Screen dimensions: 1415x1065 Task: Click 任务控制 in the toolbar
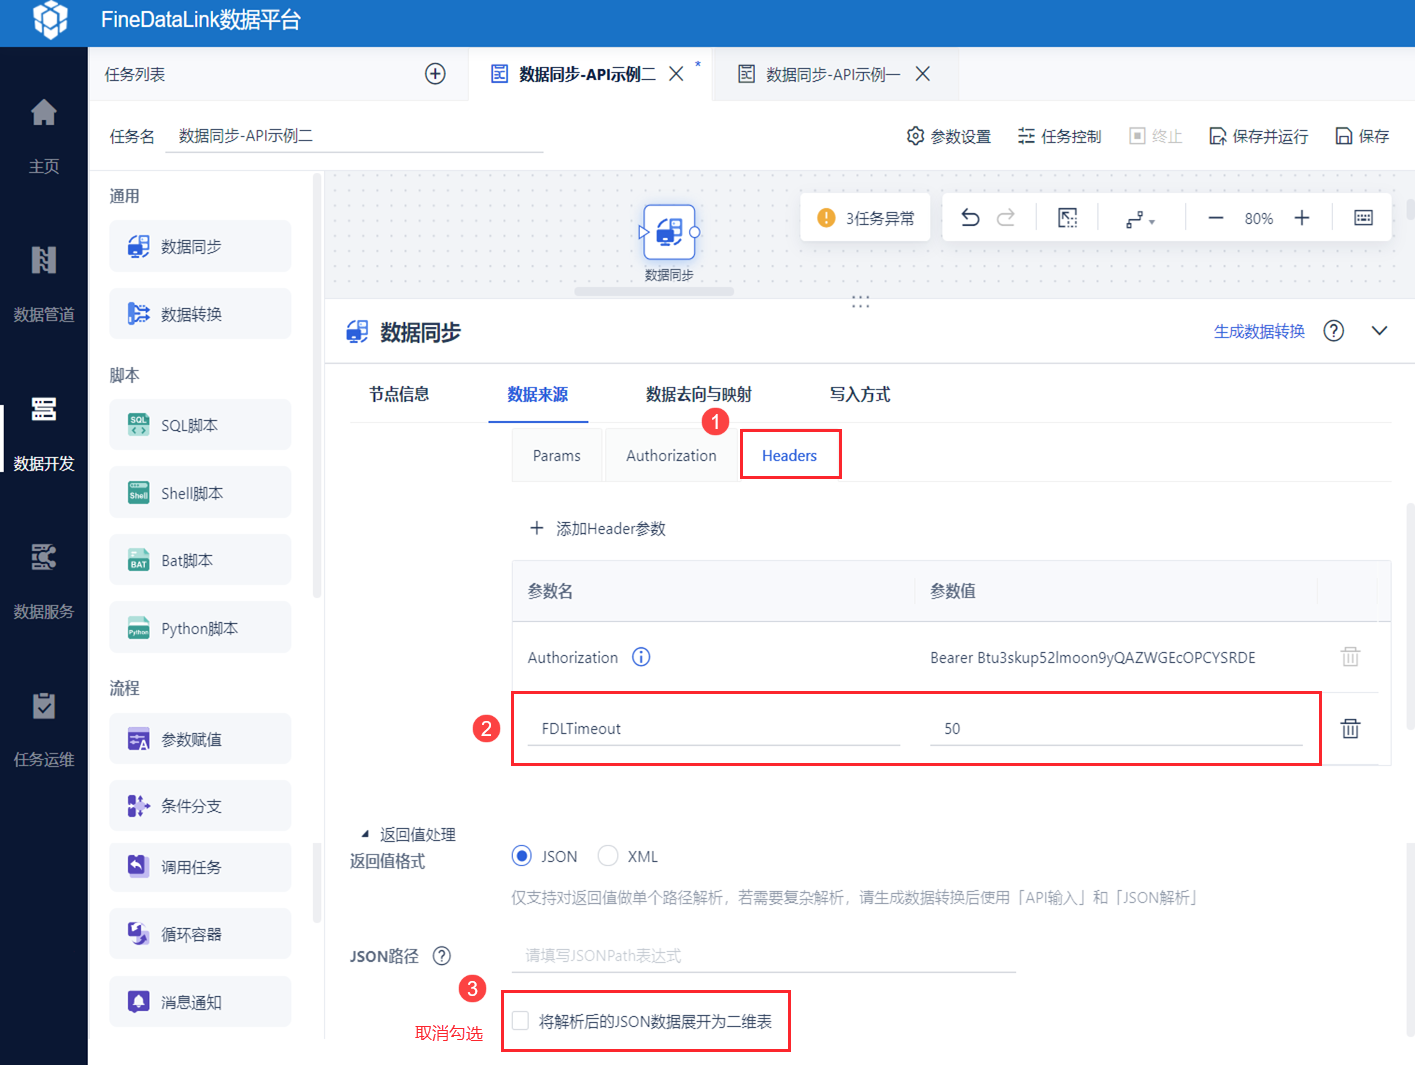pos(1059,136)
